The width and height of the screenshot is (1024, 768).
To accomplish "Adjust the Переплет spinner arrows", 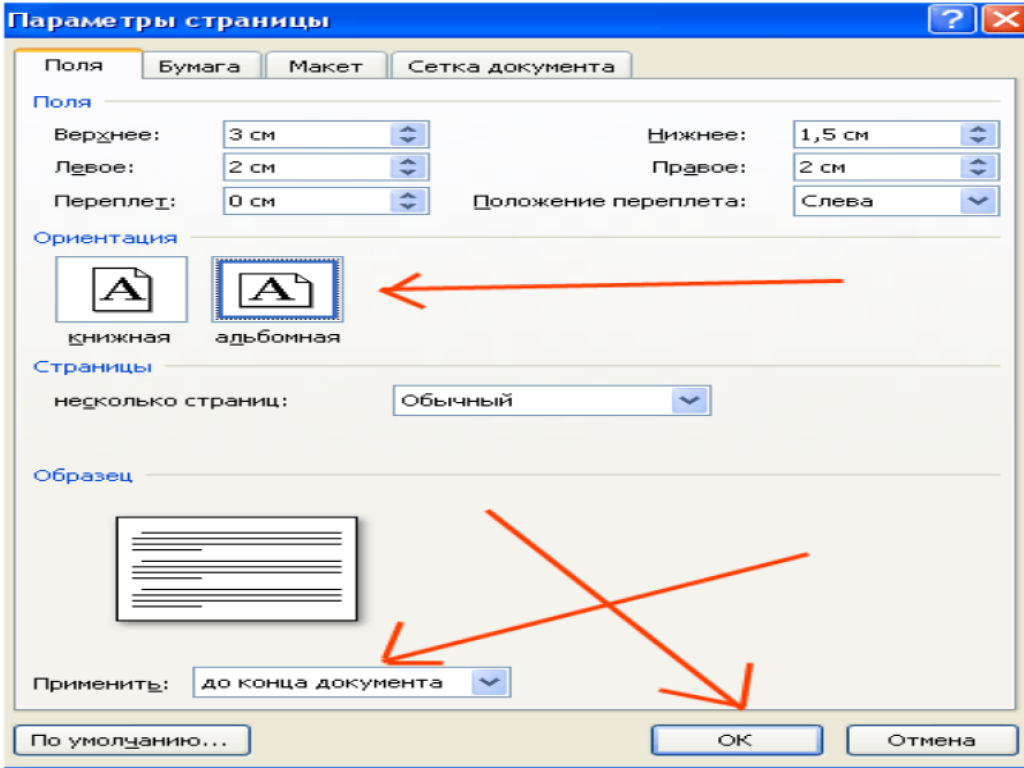I will [409, 200].
